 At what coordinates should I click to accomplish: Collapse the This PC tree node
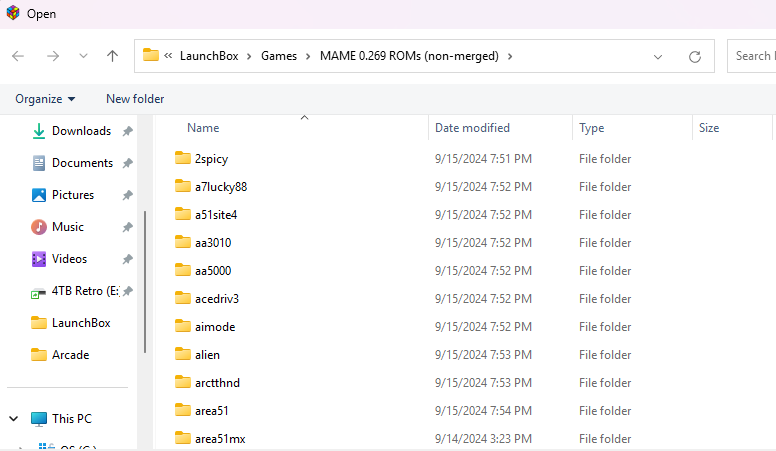(14, 419)
